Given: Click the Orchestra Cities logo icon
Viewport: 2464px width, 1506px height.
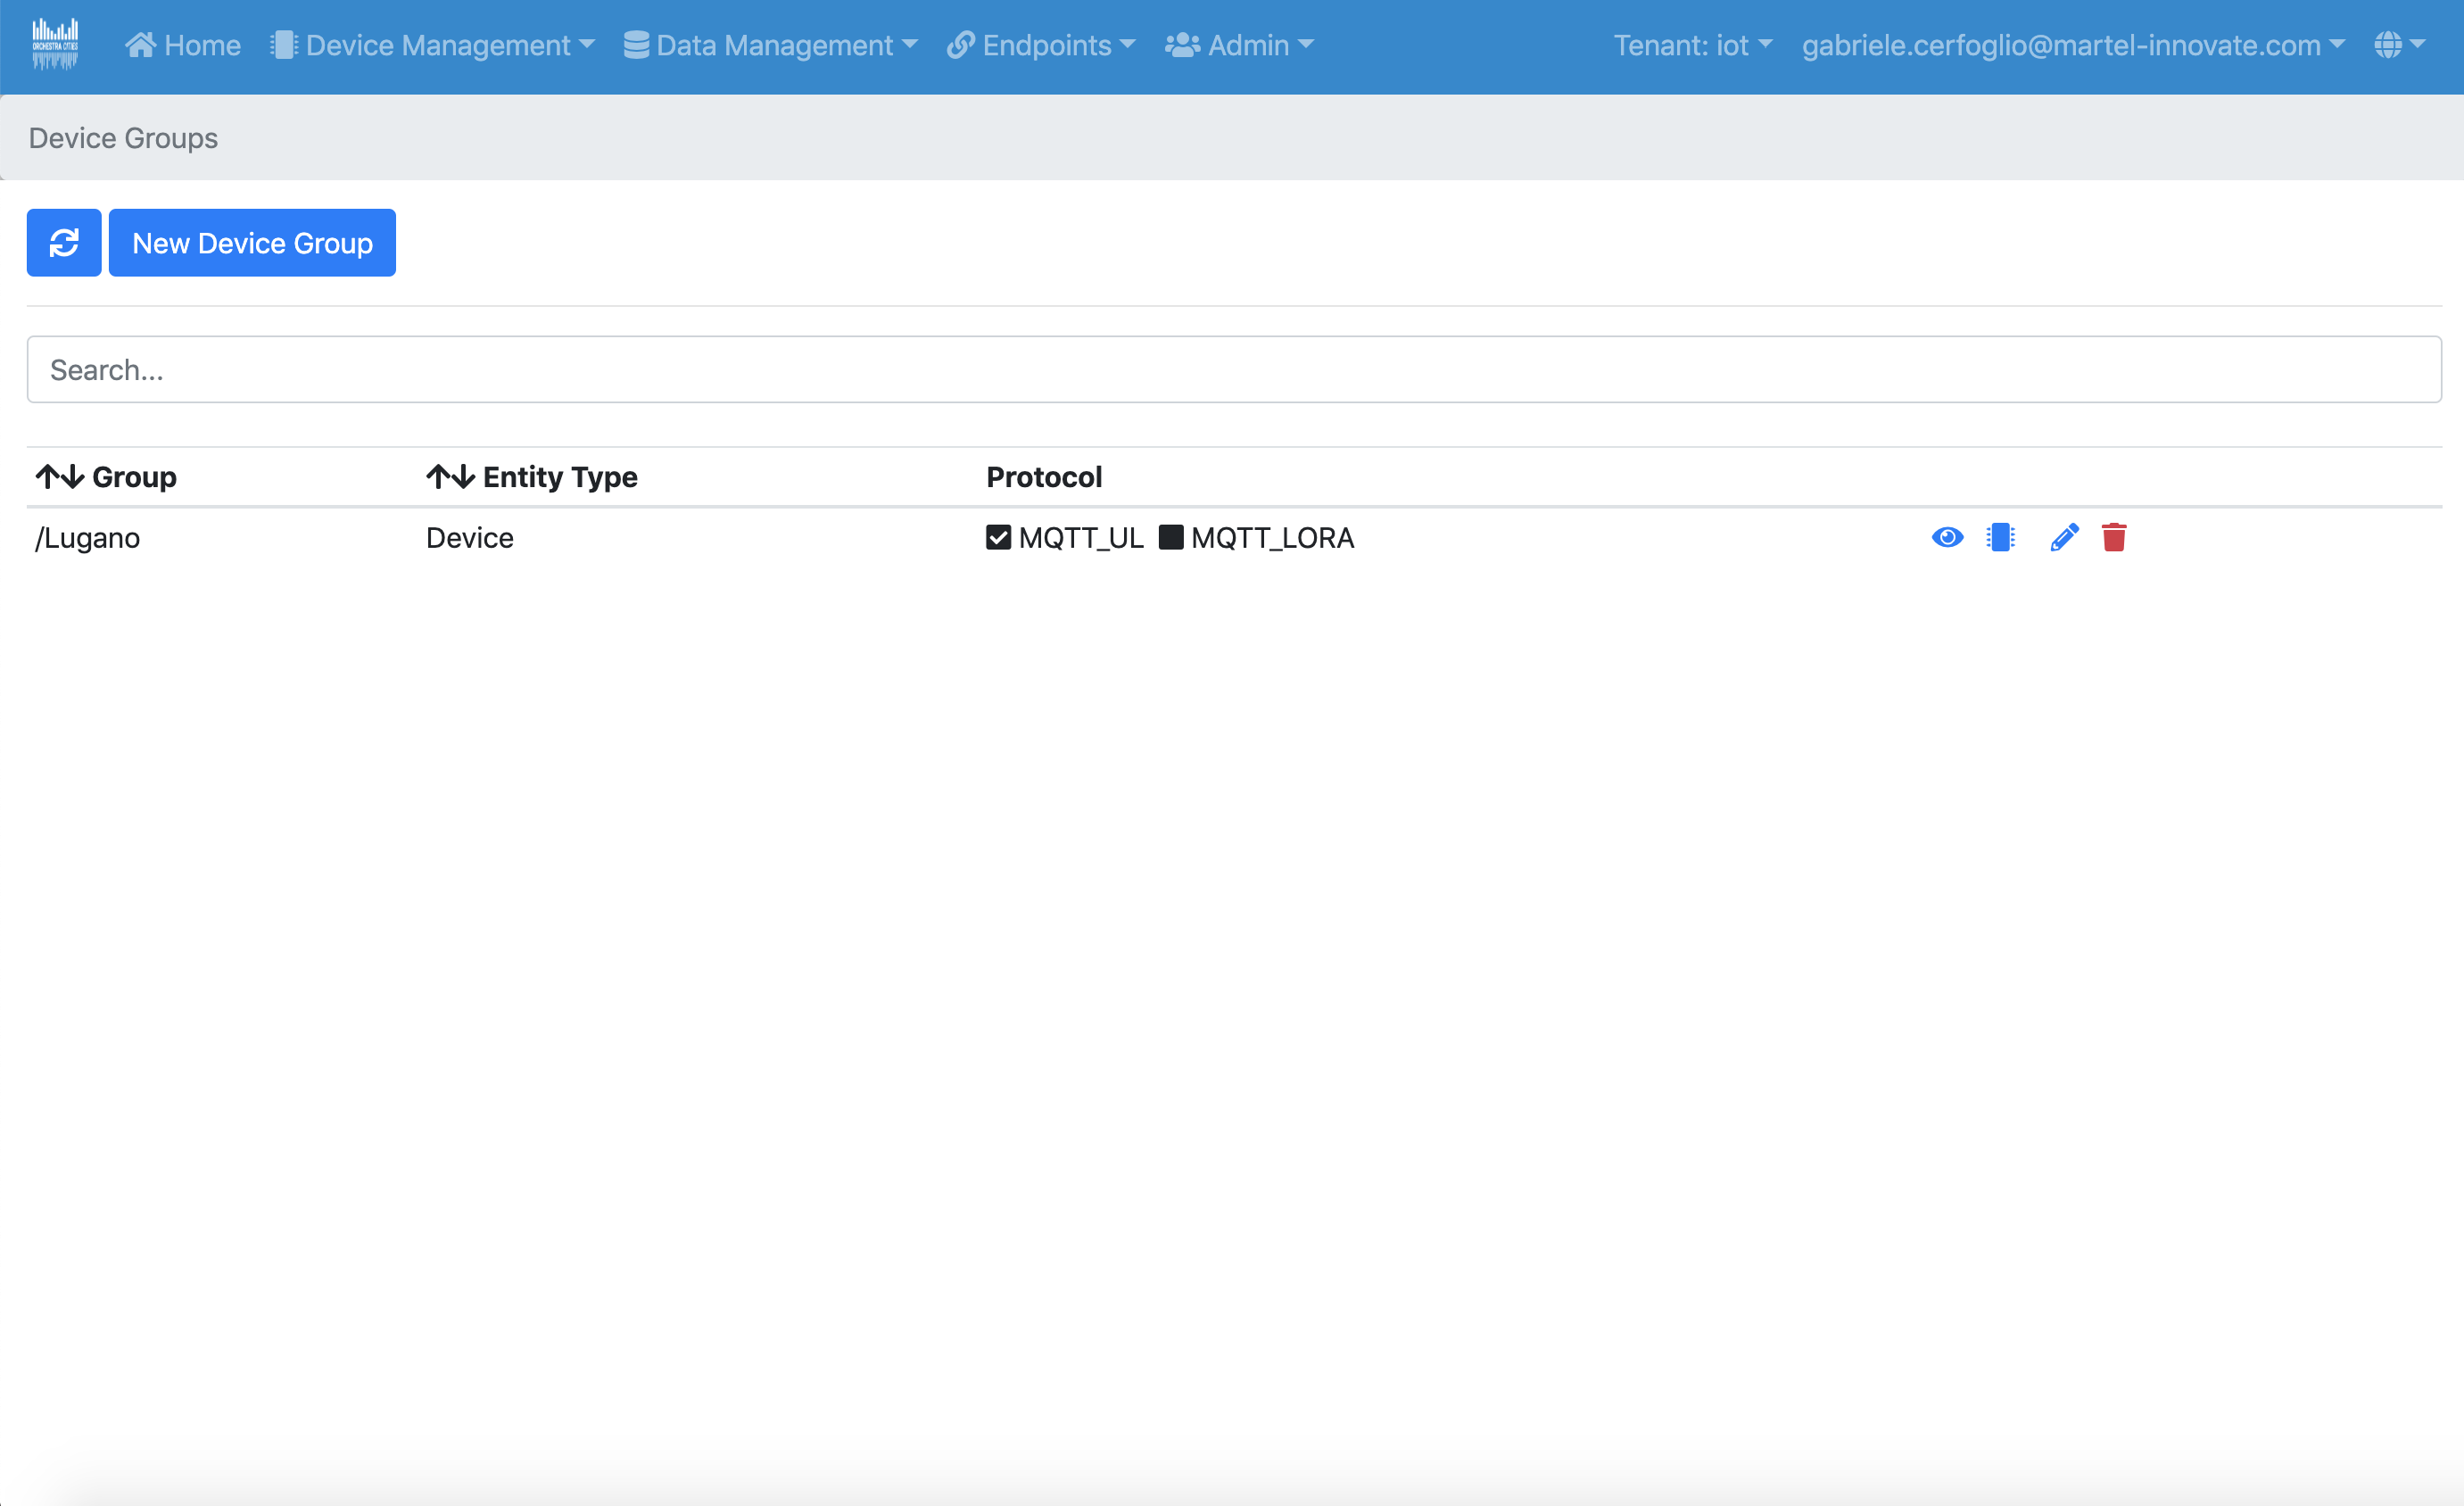Looking at the screenshot, I should [x=55, y=45].
